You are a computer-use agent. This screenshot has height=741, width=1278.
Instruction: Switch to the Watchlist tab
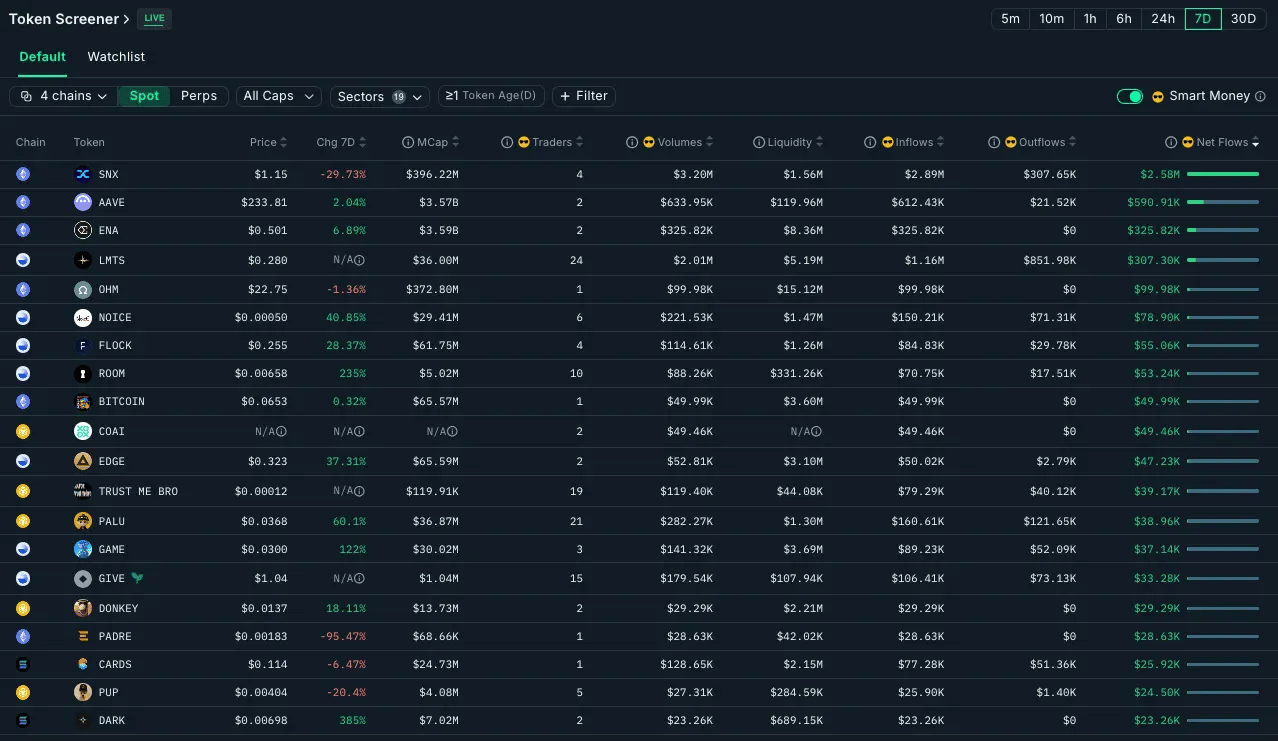pyautogui.click(x=116, y=57)
